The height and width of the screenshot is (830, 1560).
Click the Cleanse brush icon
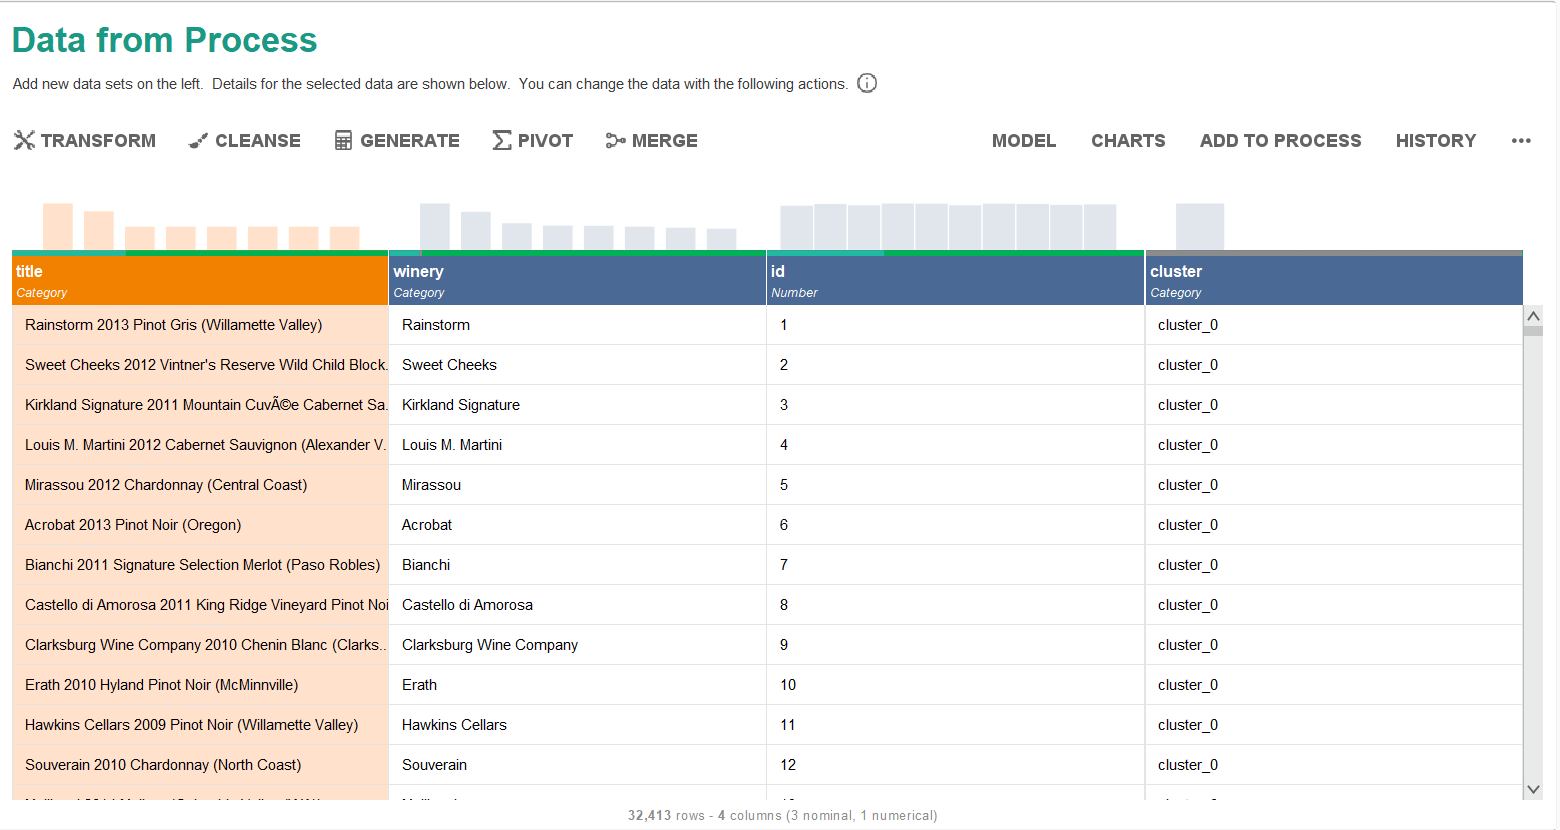click(198, 141)
